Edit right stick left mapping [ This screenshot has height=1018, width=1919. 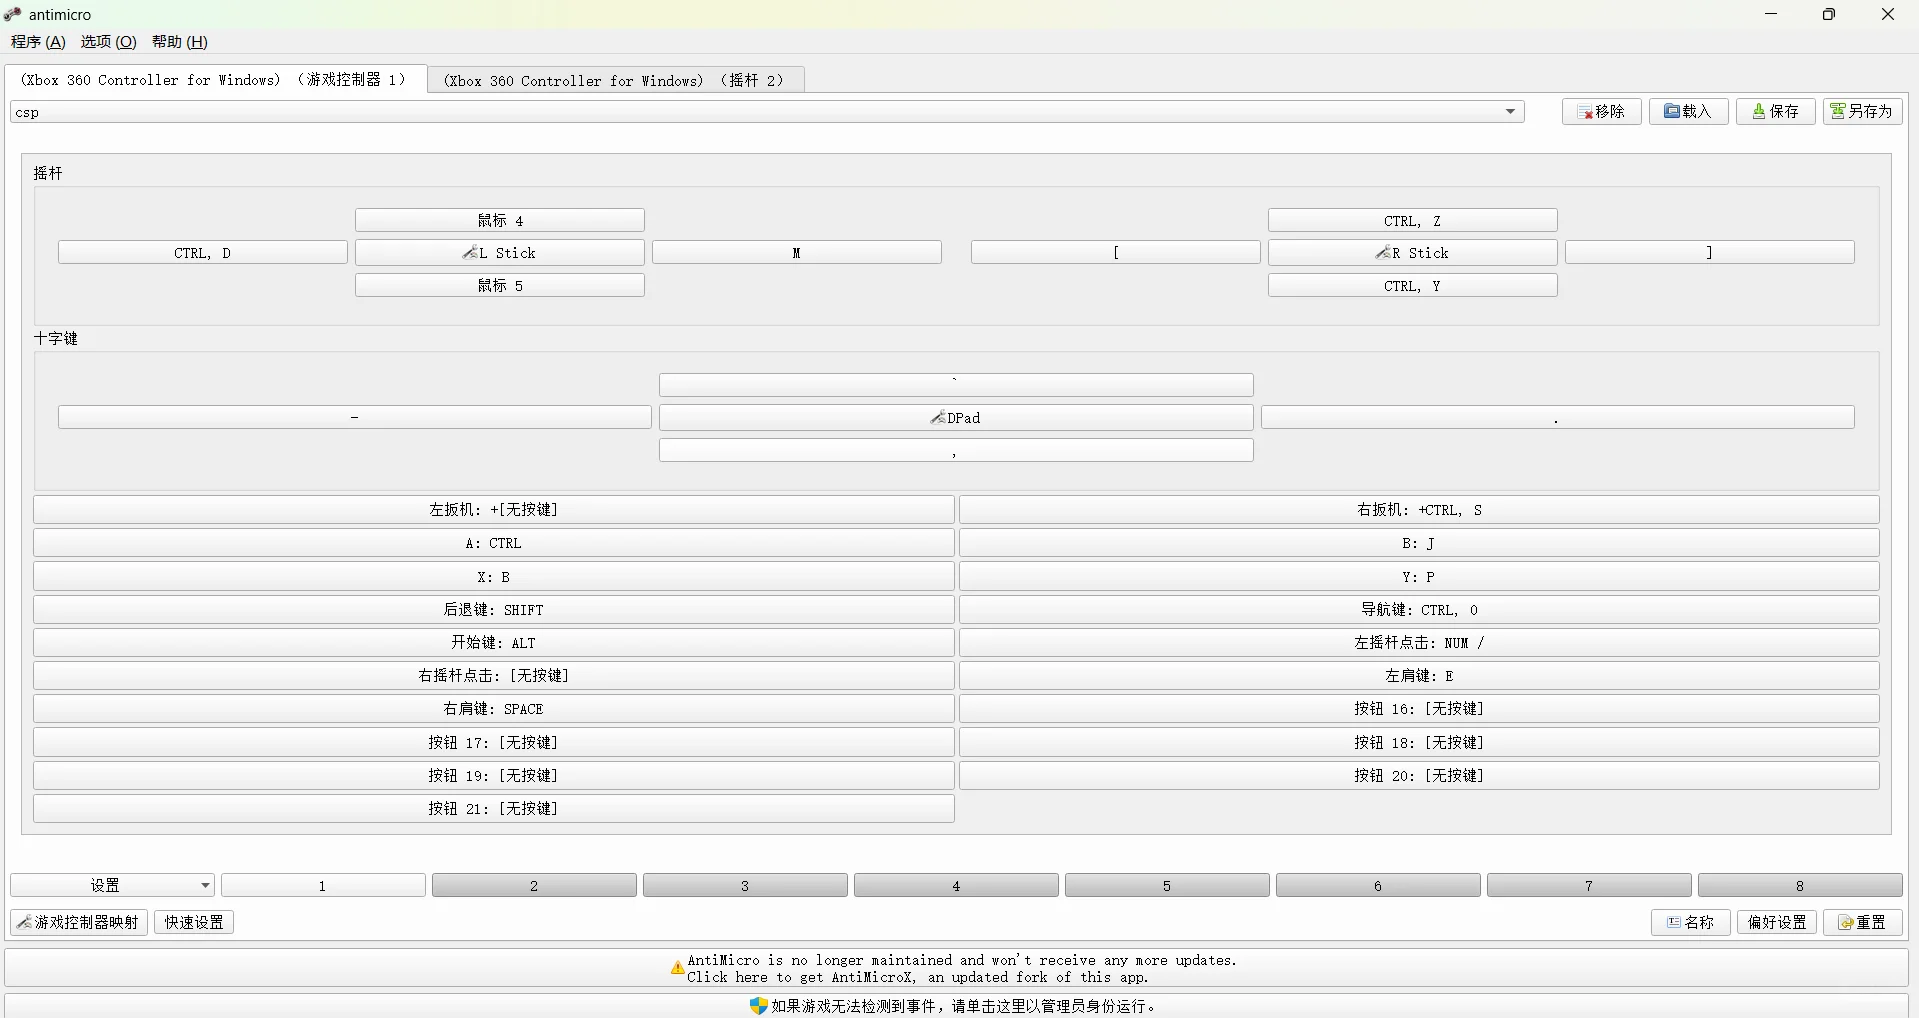tap(1116, 253)
